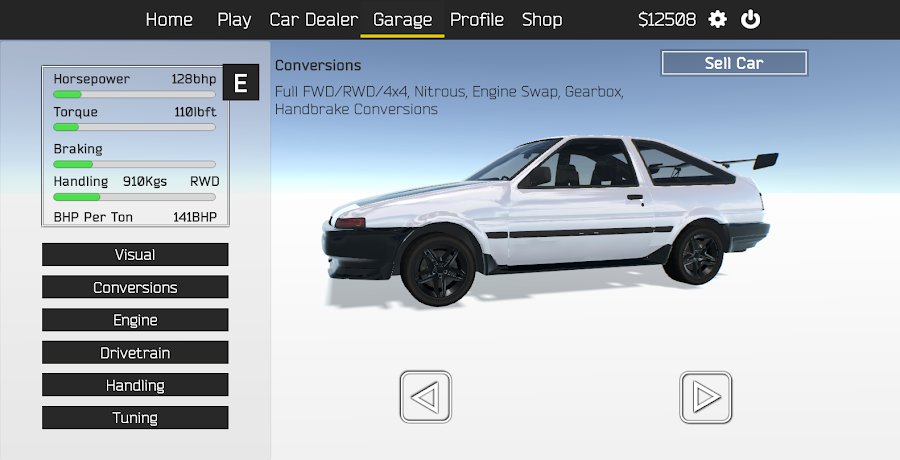
Task: Open the Visual upgrades category
Action: pyautogui.click(x=135, y=255)
